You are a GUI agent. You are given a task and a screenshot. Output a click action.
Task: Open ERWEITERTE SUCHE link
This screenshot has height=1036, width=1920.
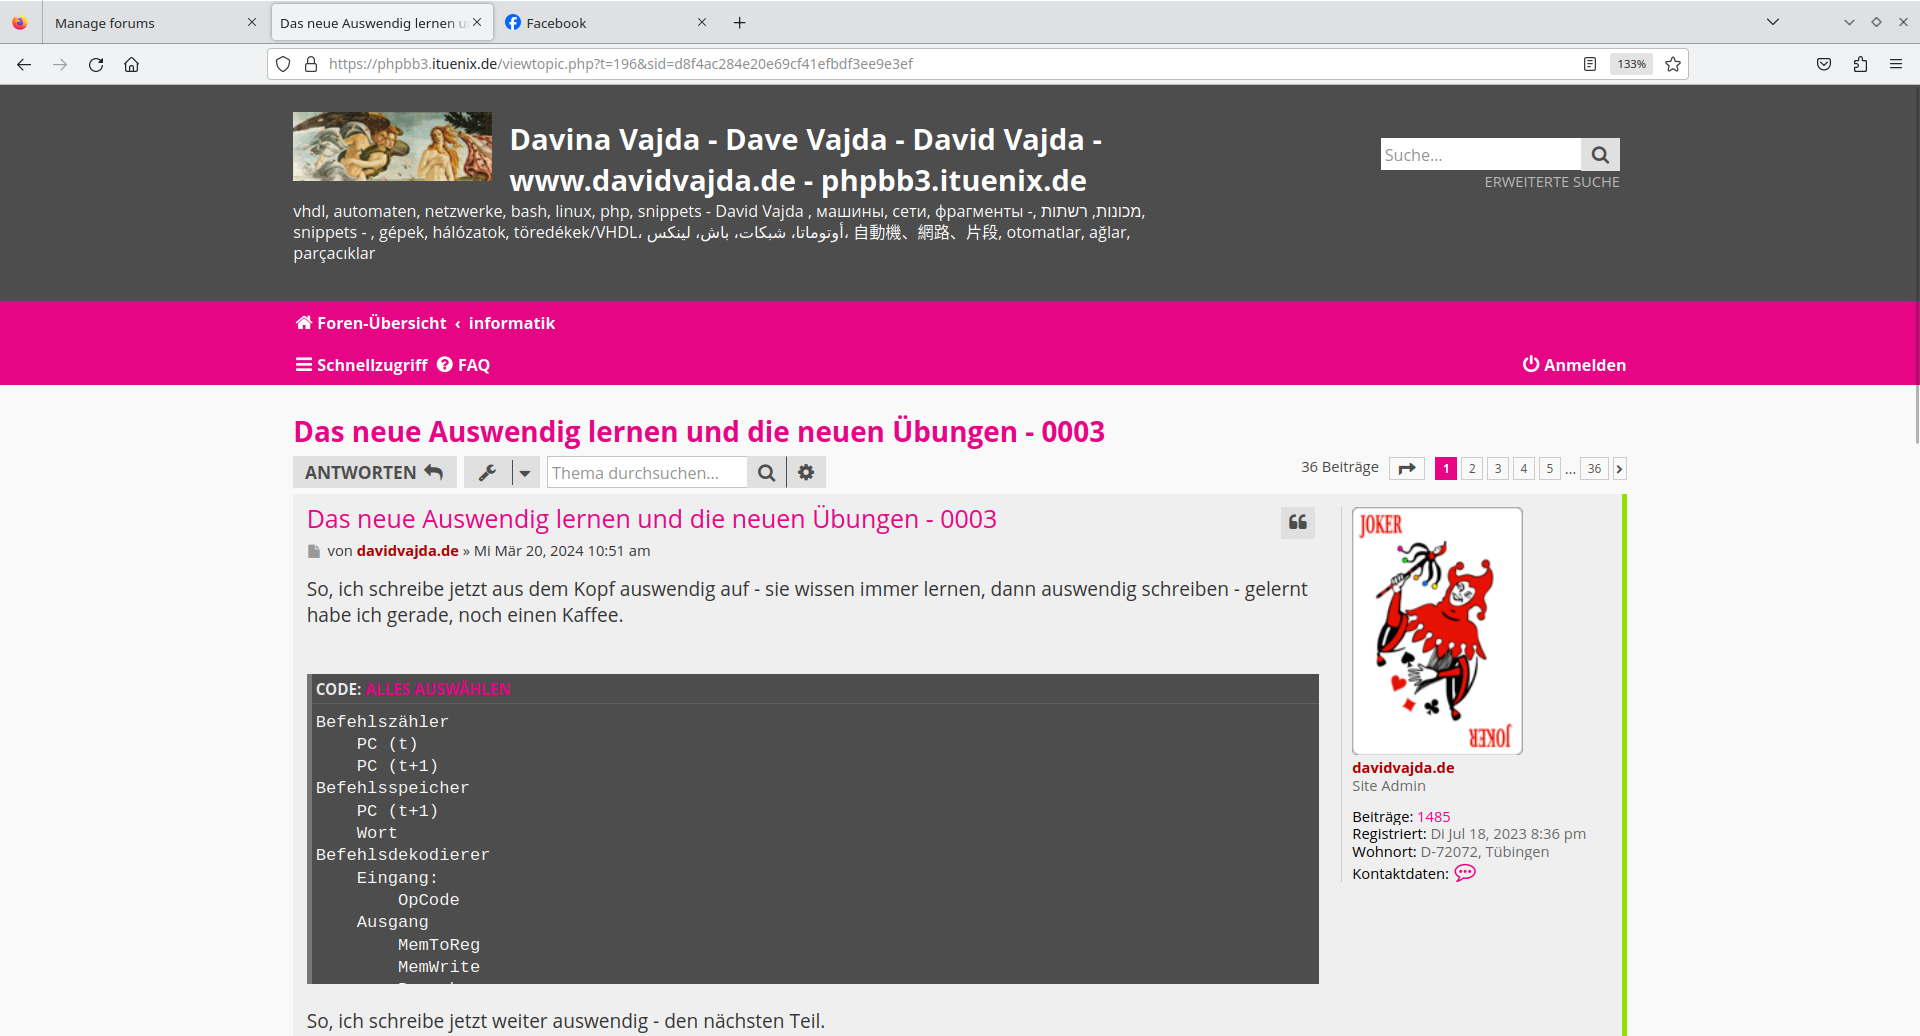(x=1551, y=181)
